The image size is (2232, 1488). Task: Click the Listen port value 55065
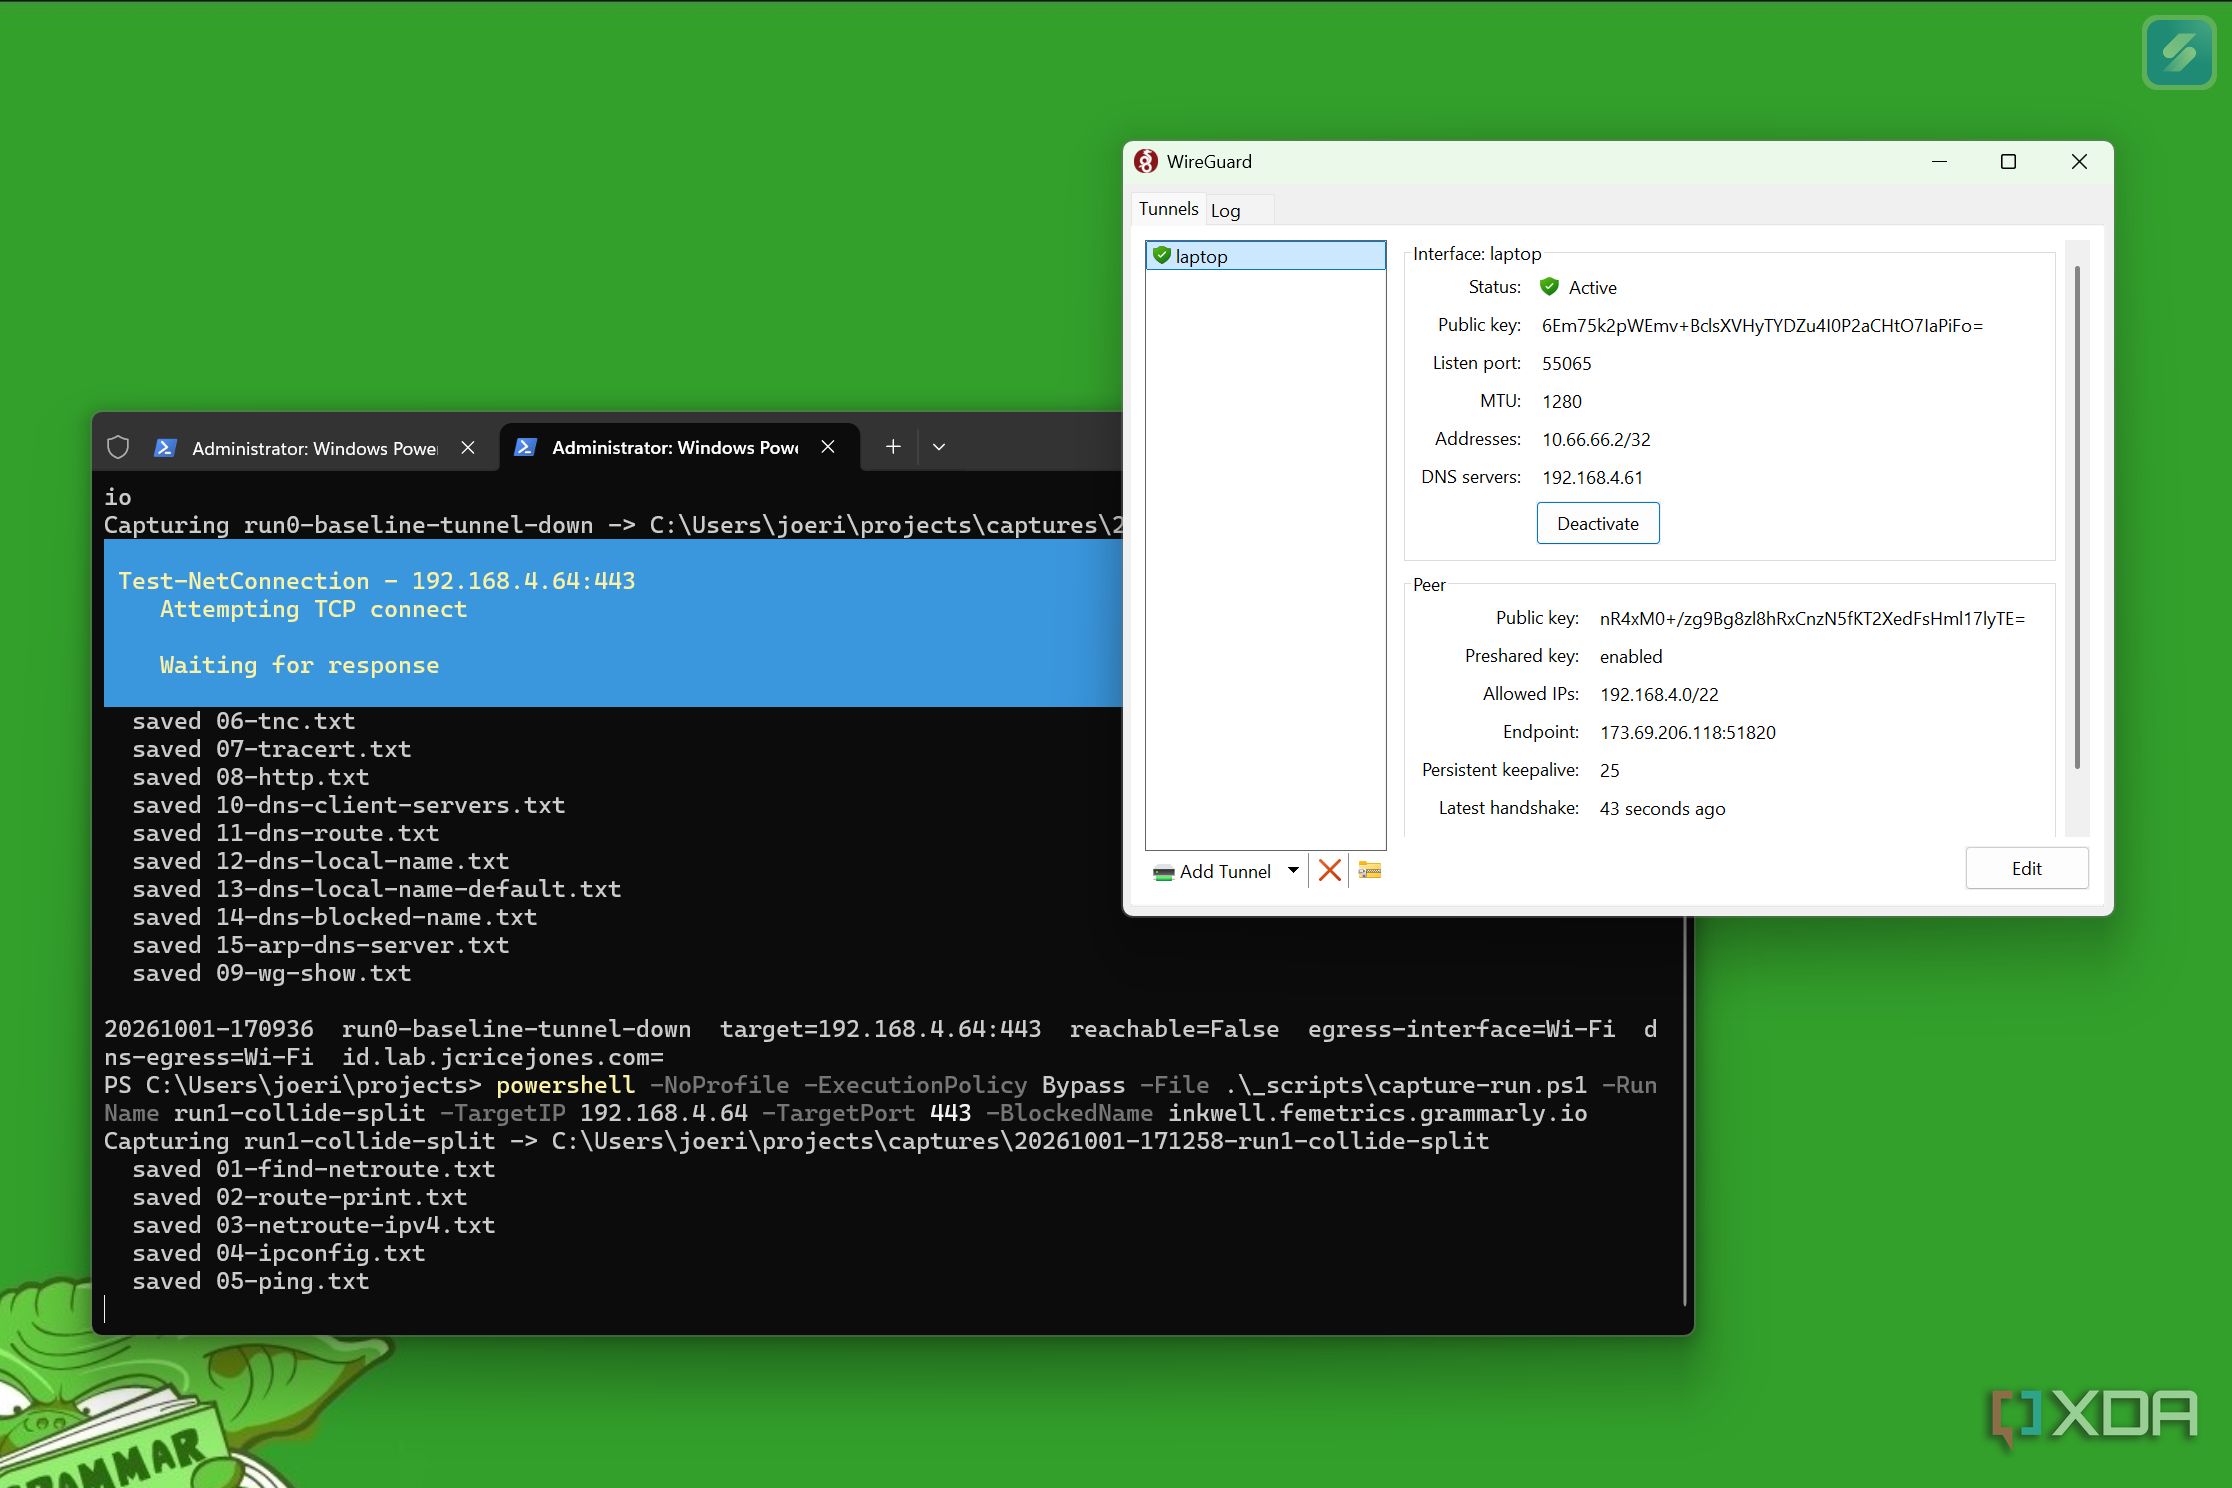tap(1566, 363)
